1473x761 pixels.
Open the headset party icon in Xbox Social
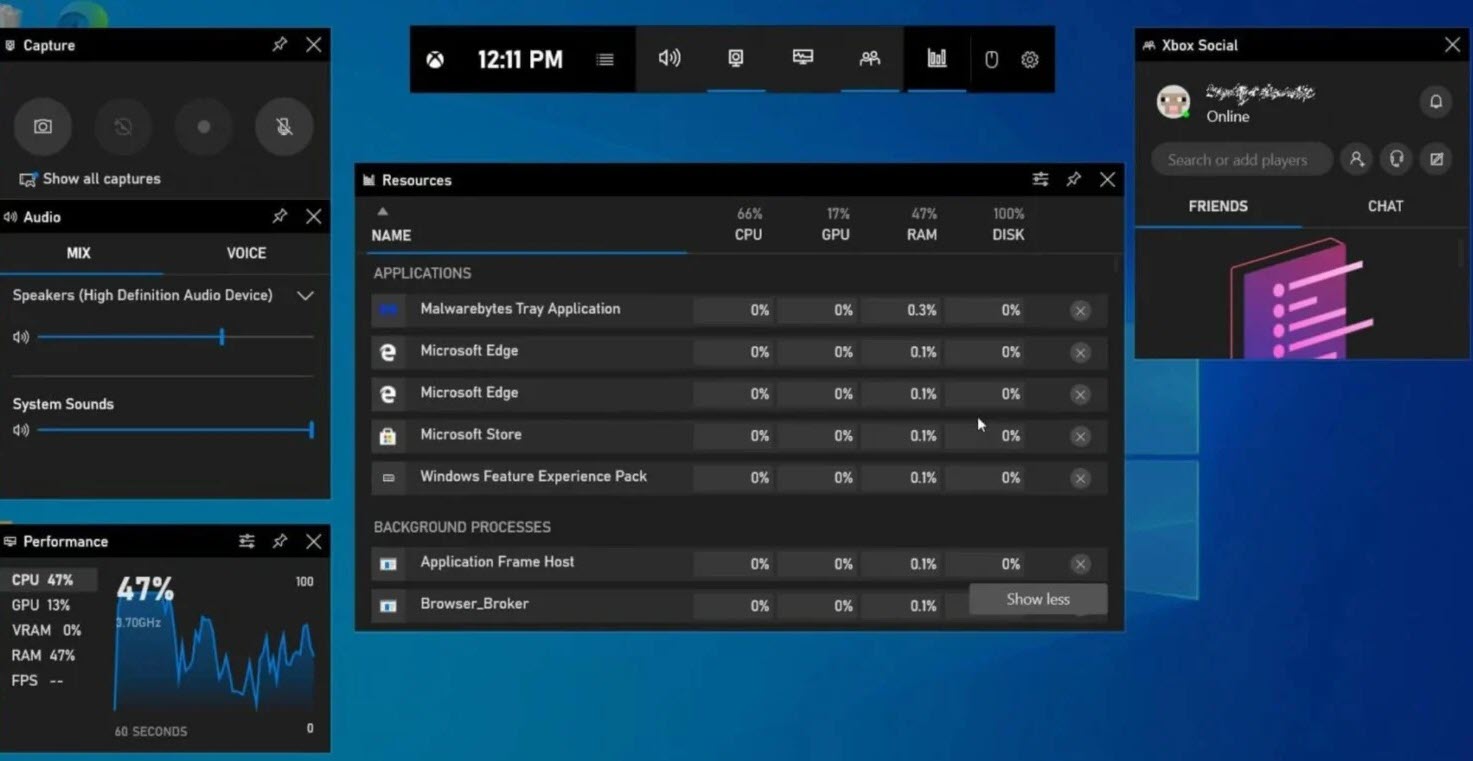tap(1397, 159)
